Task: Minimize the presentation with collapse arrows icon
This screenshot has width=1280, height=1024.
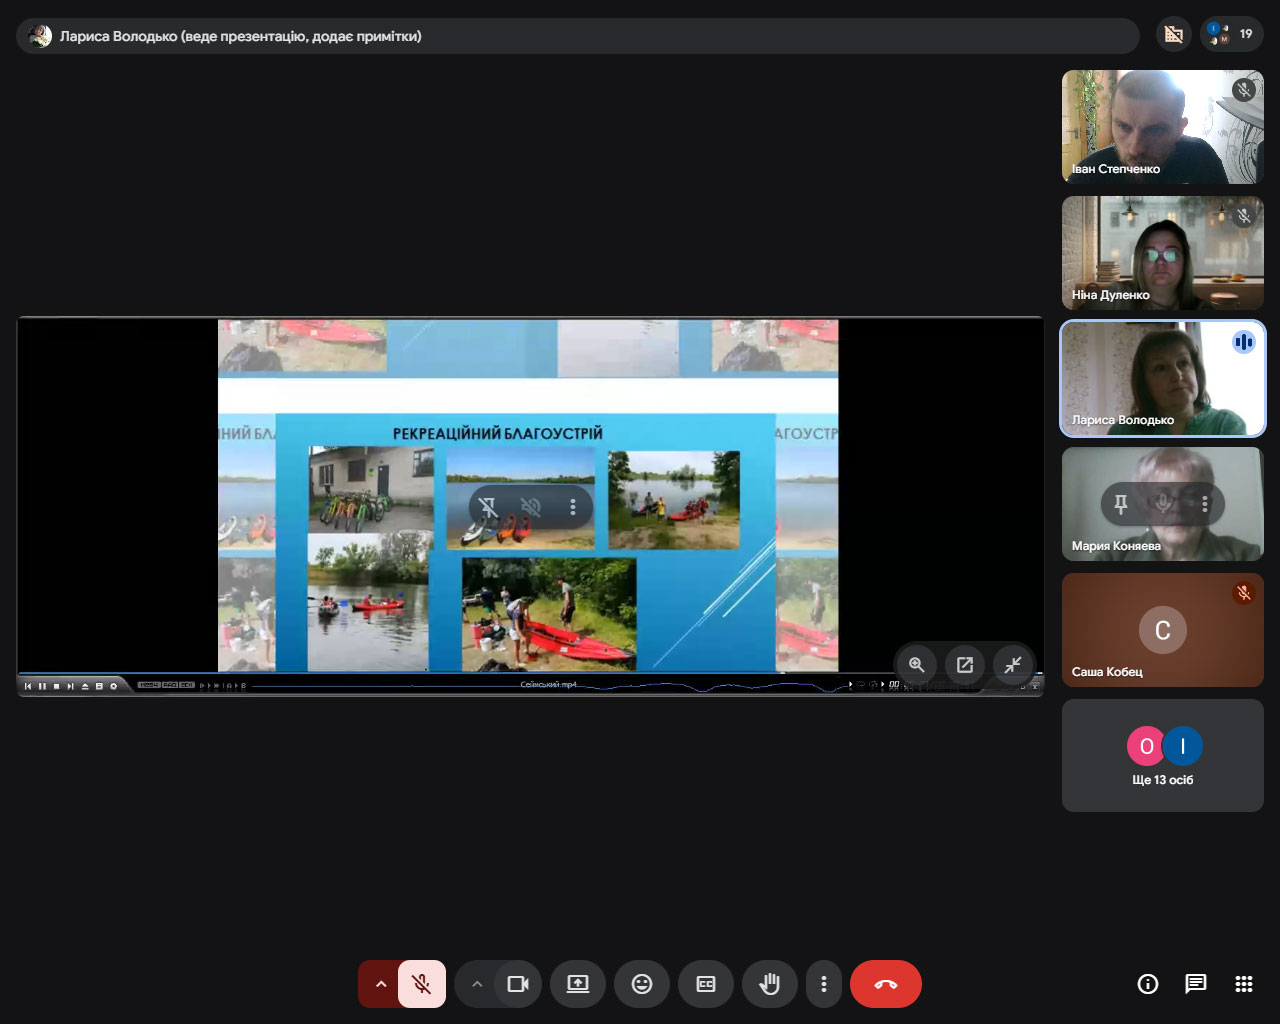Action: click(1013, 665)
